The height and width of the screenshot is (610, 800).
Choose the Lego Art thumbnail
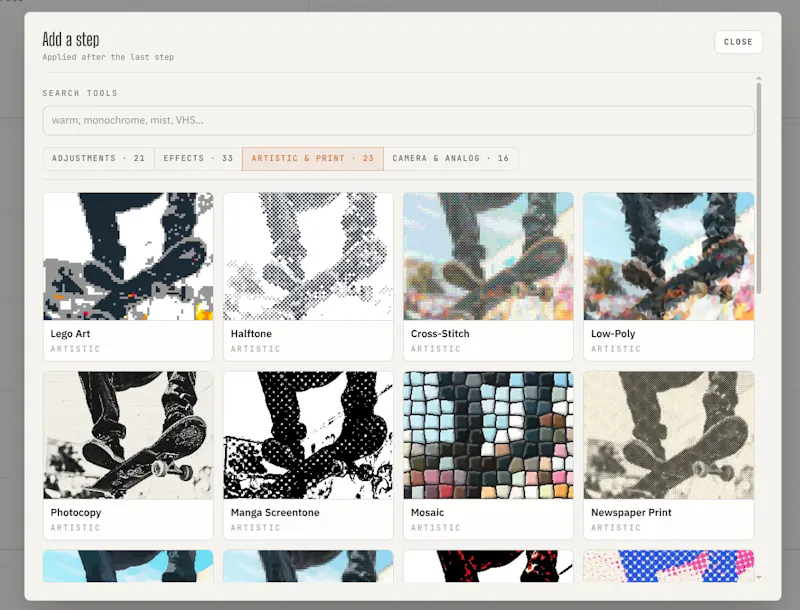128,256
